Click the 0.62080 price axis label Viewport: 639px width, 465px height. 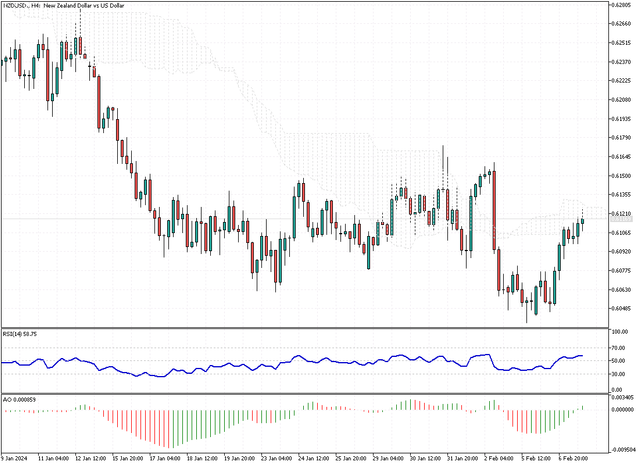click(621, 100)
